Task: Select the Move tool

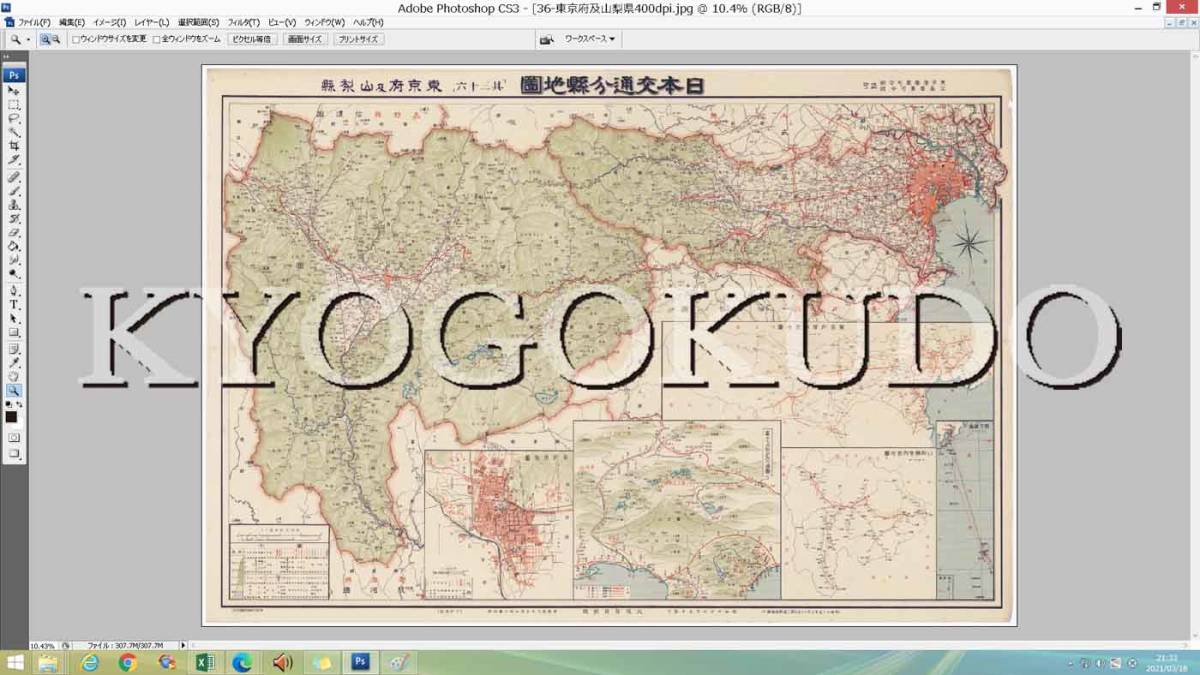Action: click(14, 90)
